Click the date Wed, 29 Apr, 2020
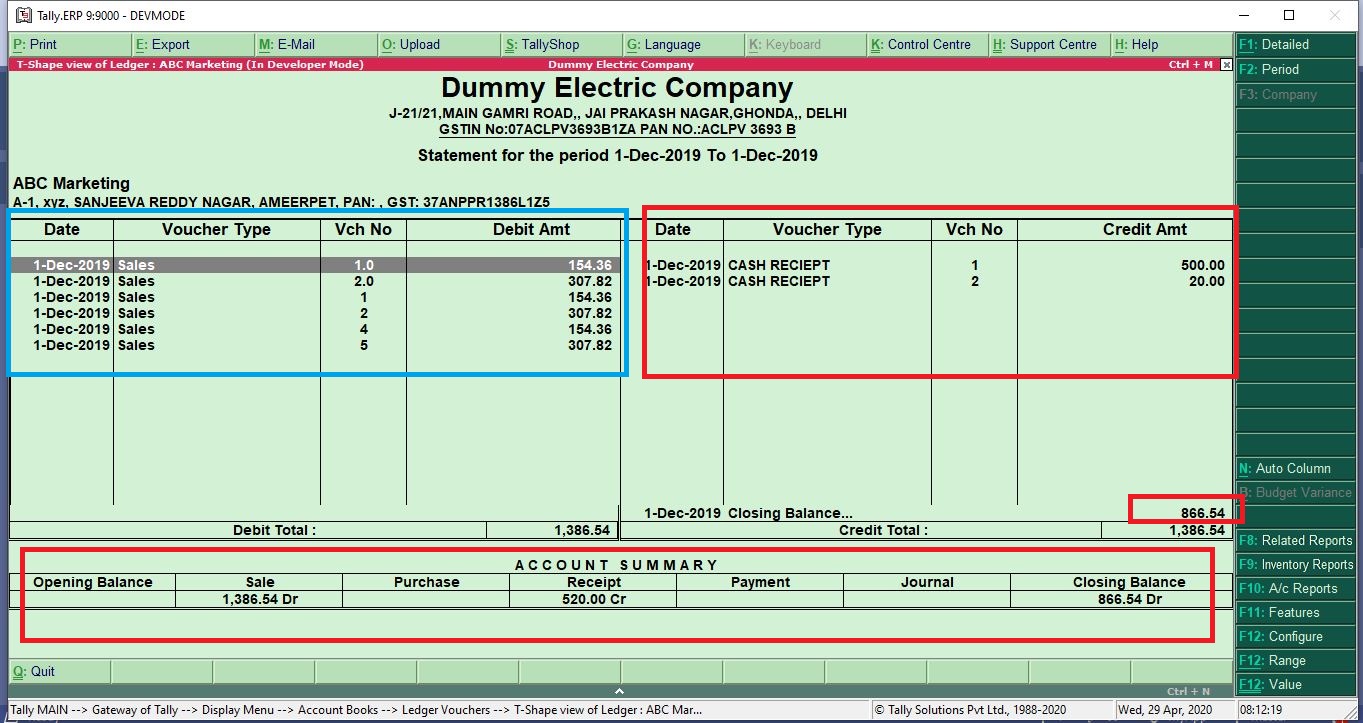This screenshot has height=723, width=1363. click(1164, 710)
